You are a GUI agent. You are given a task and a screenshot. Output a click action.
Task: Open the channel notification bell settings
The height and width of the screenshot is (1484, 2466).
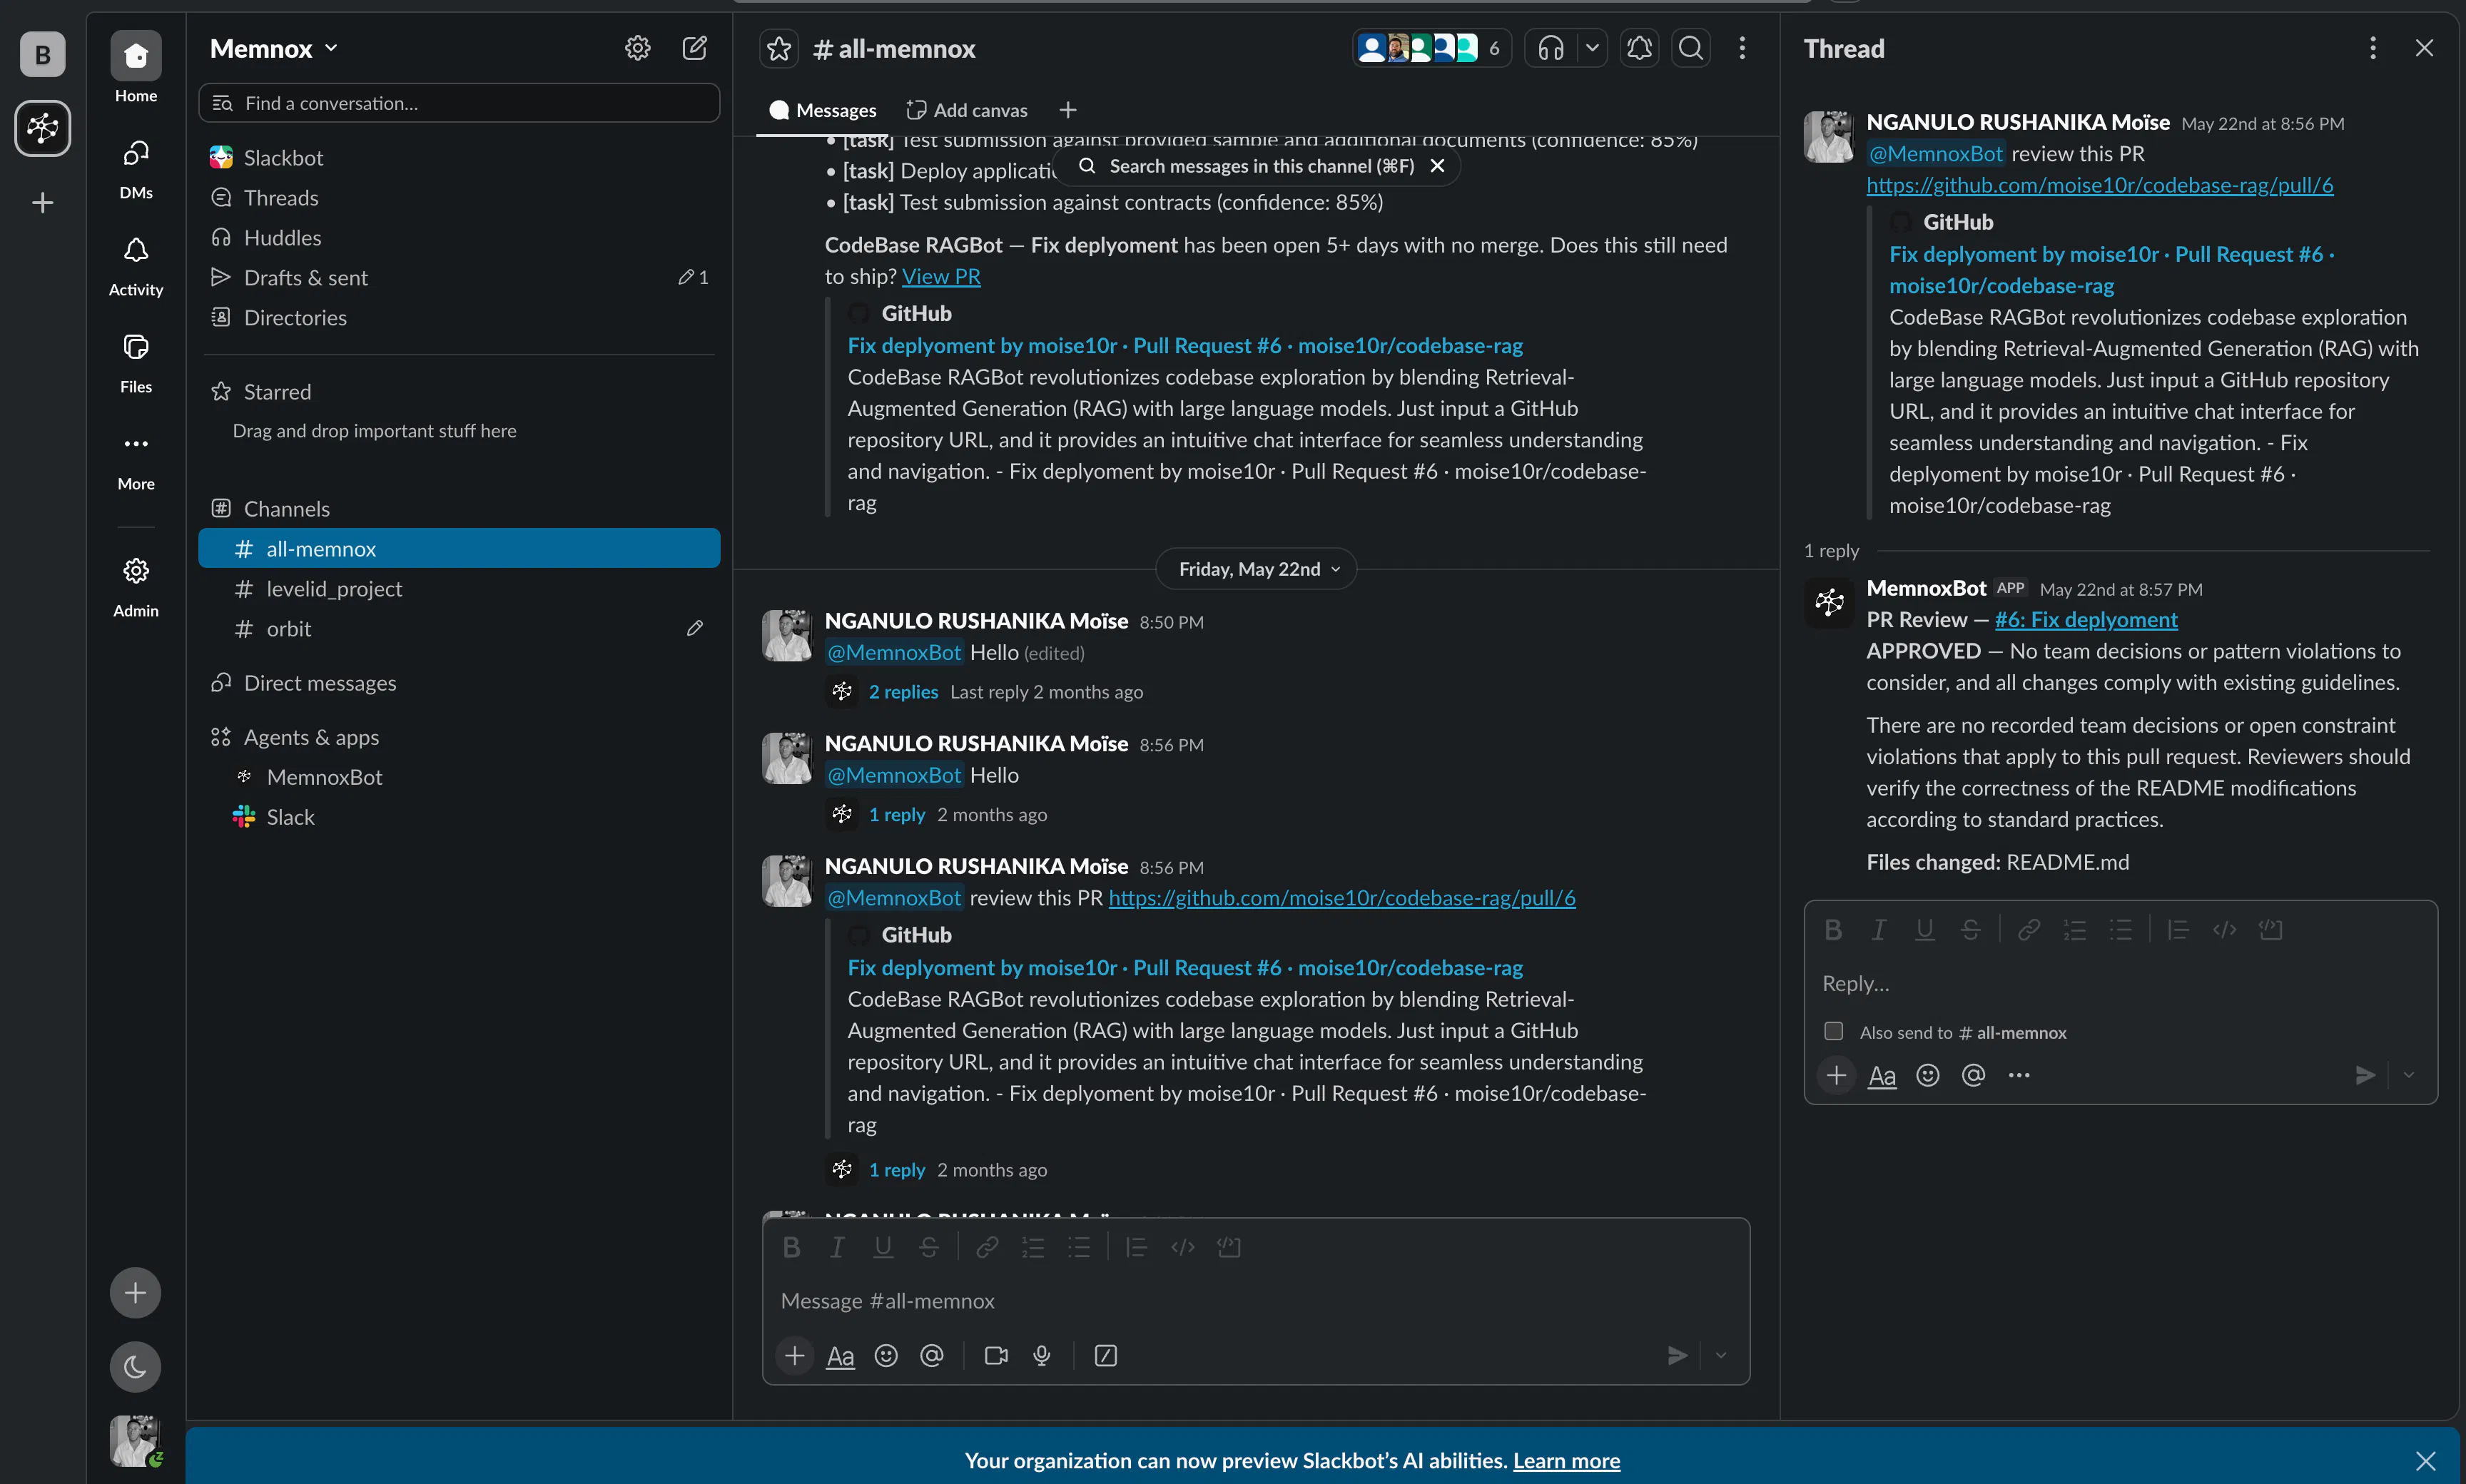(1639, 48)
